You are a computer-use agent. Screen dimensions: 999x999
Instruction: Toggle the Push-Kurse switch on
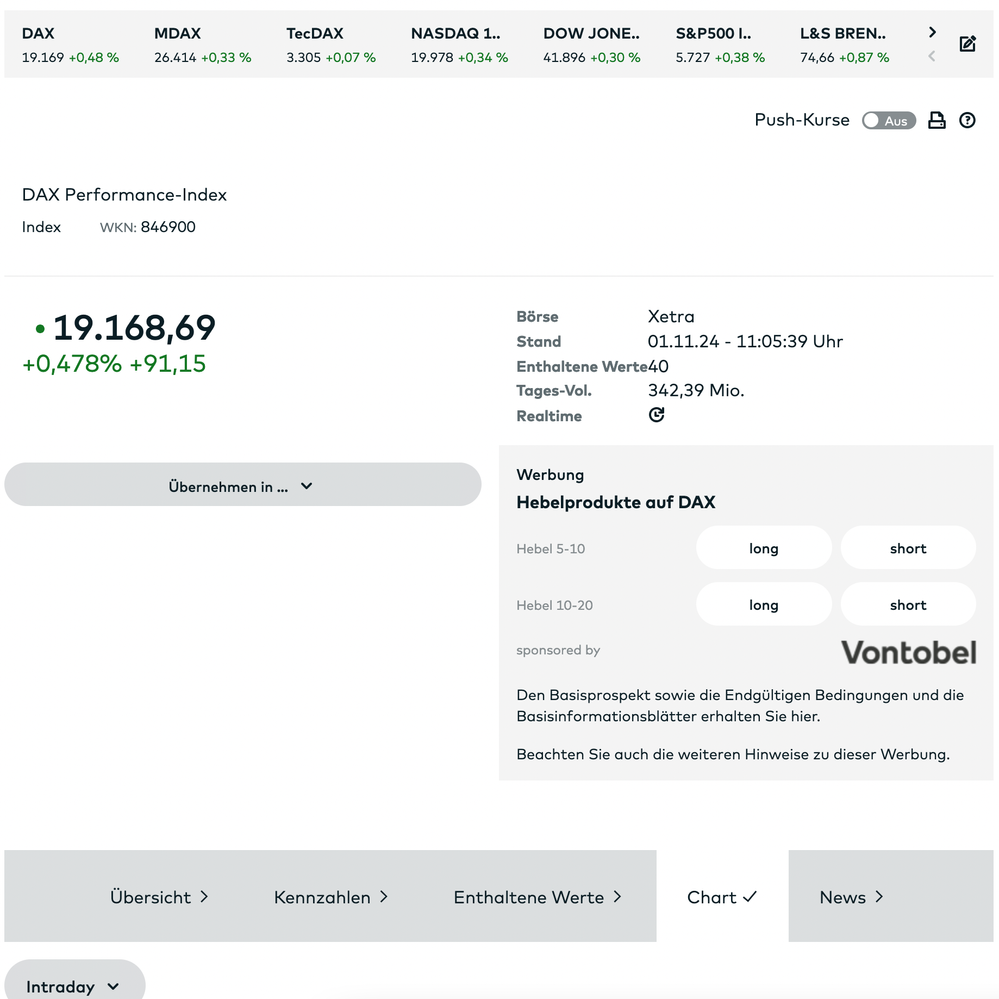888,121
